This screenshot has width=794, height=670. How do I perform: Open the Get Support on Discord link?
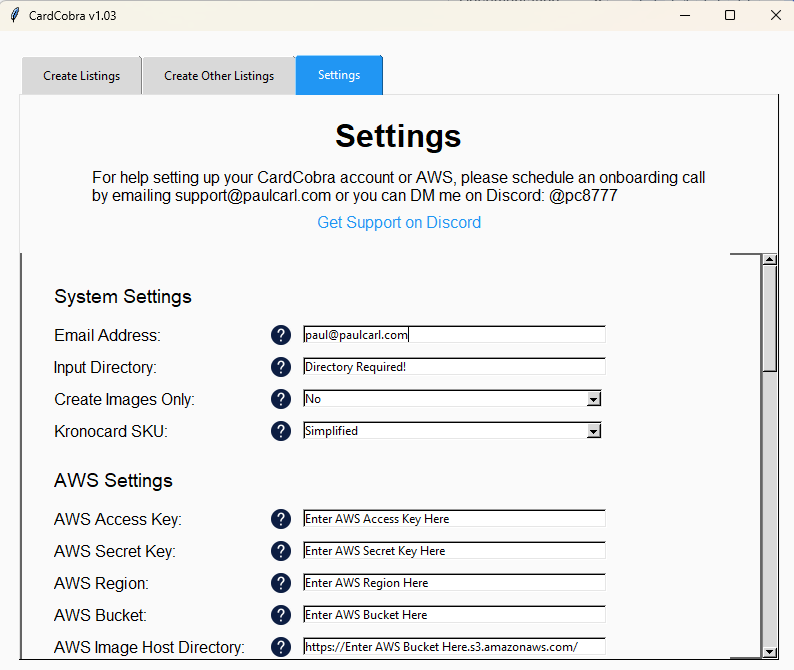pos(399,222)
